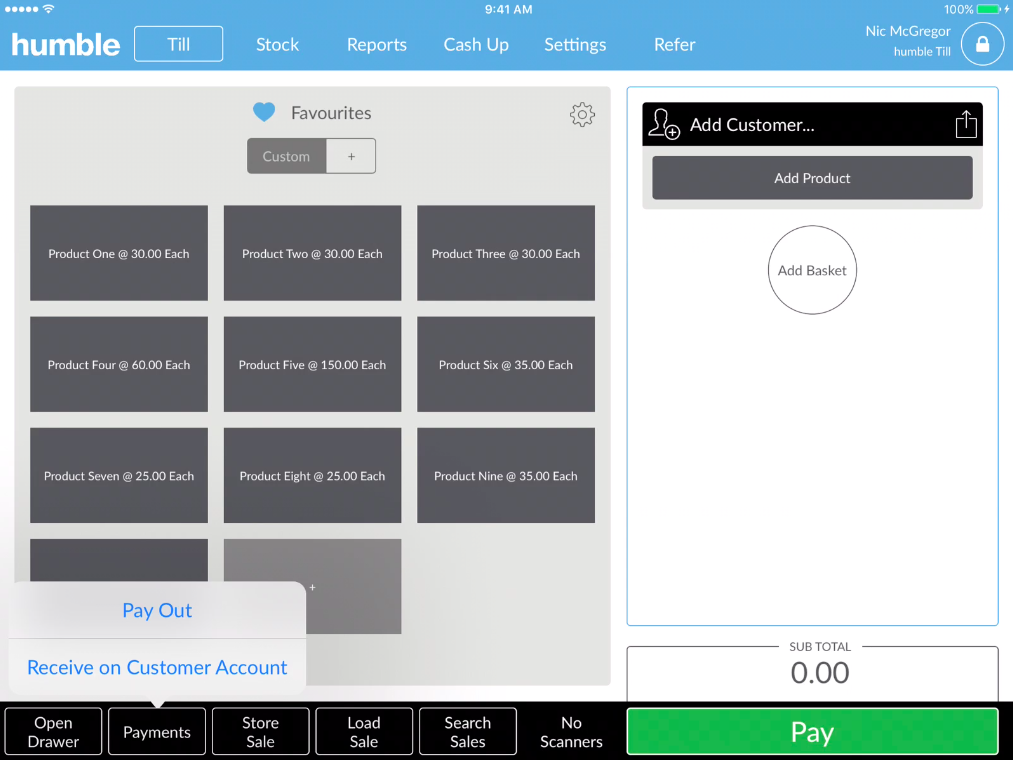Tap the battery indicator in status bar
The width and height of the screenshot is (1013, 760).
pos(988,9)
